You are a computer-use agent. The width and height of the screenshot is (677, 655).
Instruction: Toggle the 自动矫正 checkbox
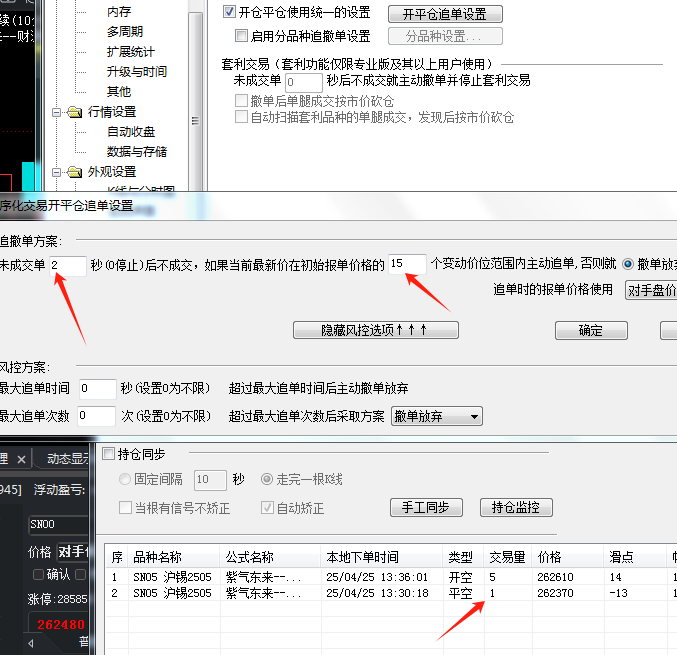click(267, 508)
